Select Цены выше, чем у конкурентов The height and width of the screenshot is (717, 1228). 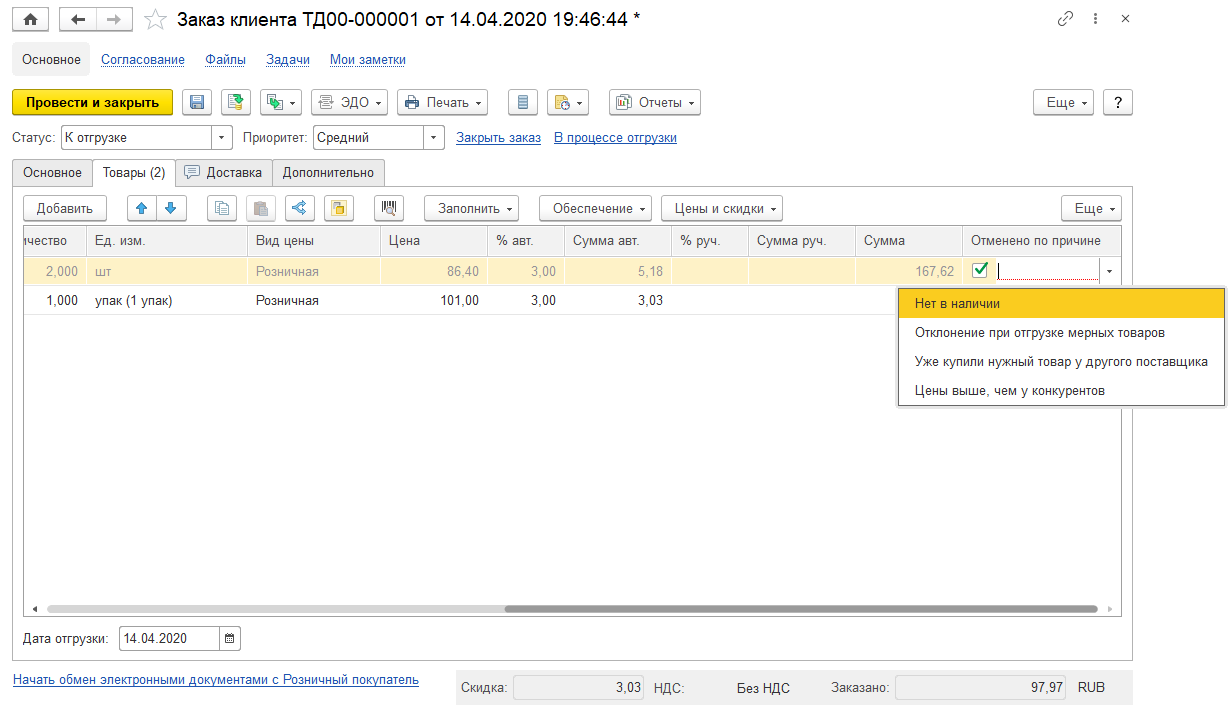(1061, 390)
